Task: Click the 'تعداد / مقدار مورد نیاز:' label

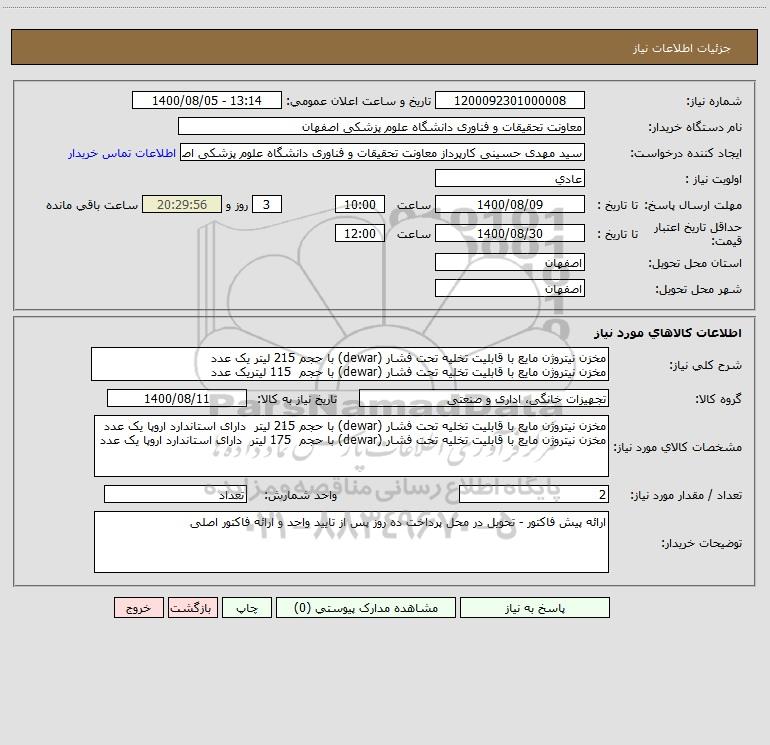Action: click(x=686, y=496)
